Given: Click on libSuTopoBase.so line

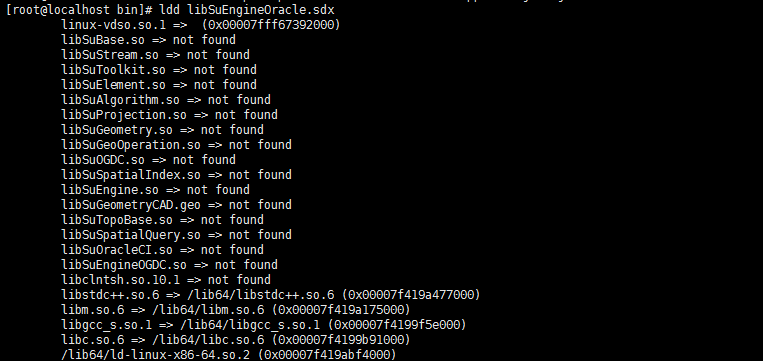Looking at the screenshot, I should pyautogui.click(x=162, y=220).
